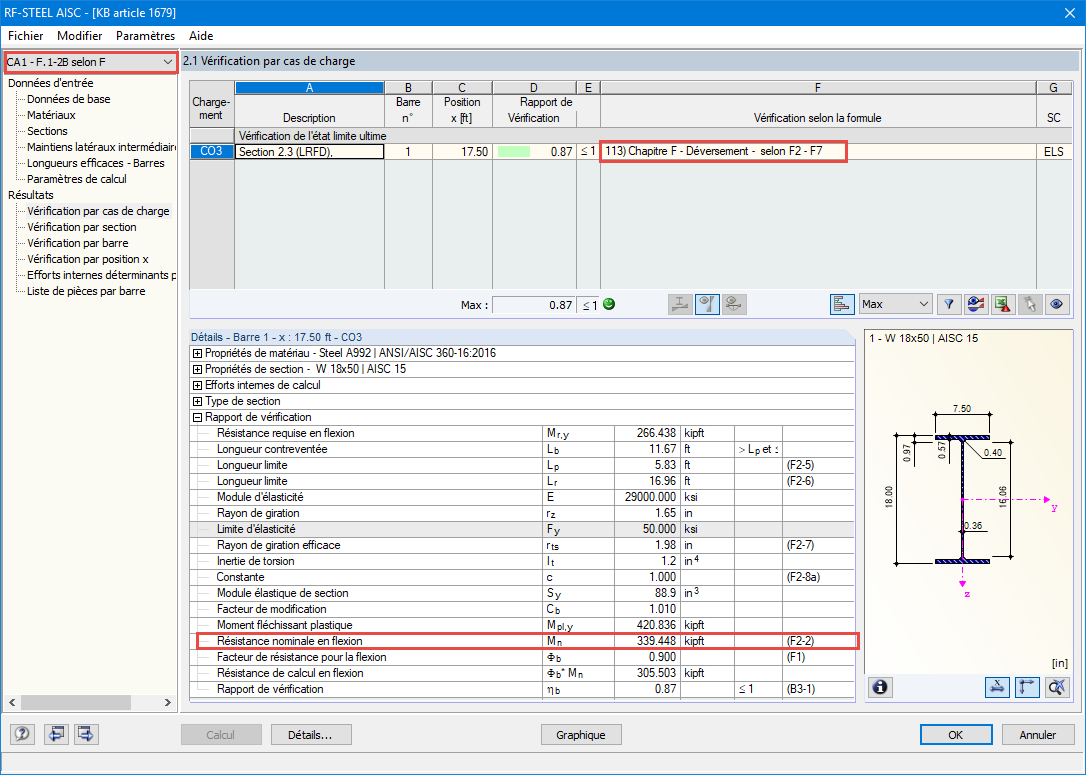Viewport: 1086px width, 775px height.
Task: Open the Max filter dropdown
Action: pyautogui.click(x=896, y=304)
